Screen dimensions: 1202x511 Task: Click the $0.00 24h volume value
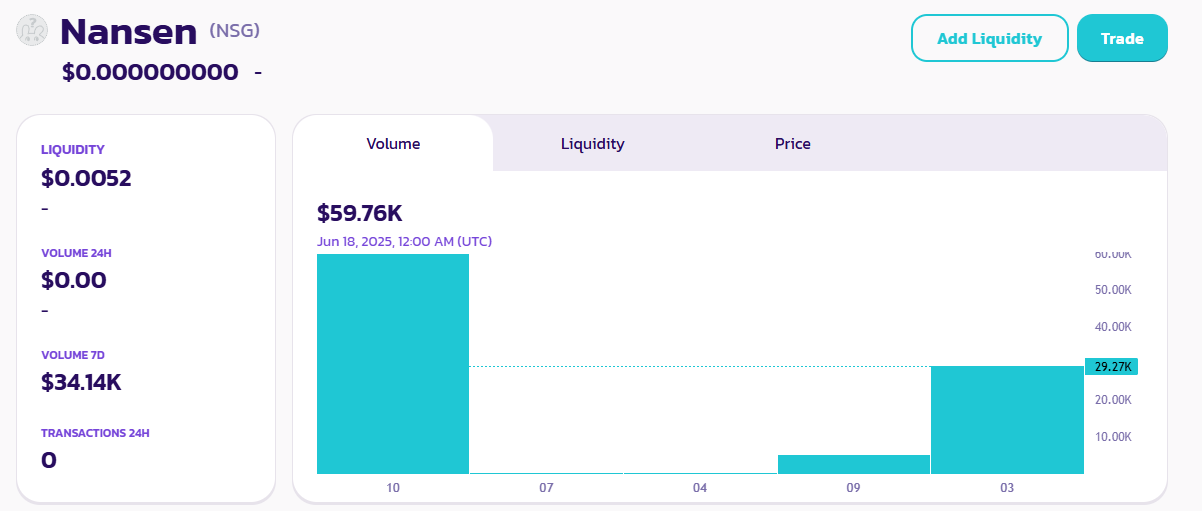point(73,280)
